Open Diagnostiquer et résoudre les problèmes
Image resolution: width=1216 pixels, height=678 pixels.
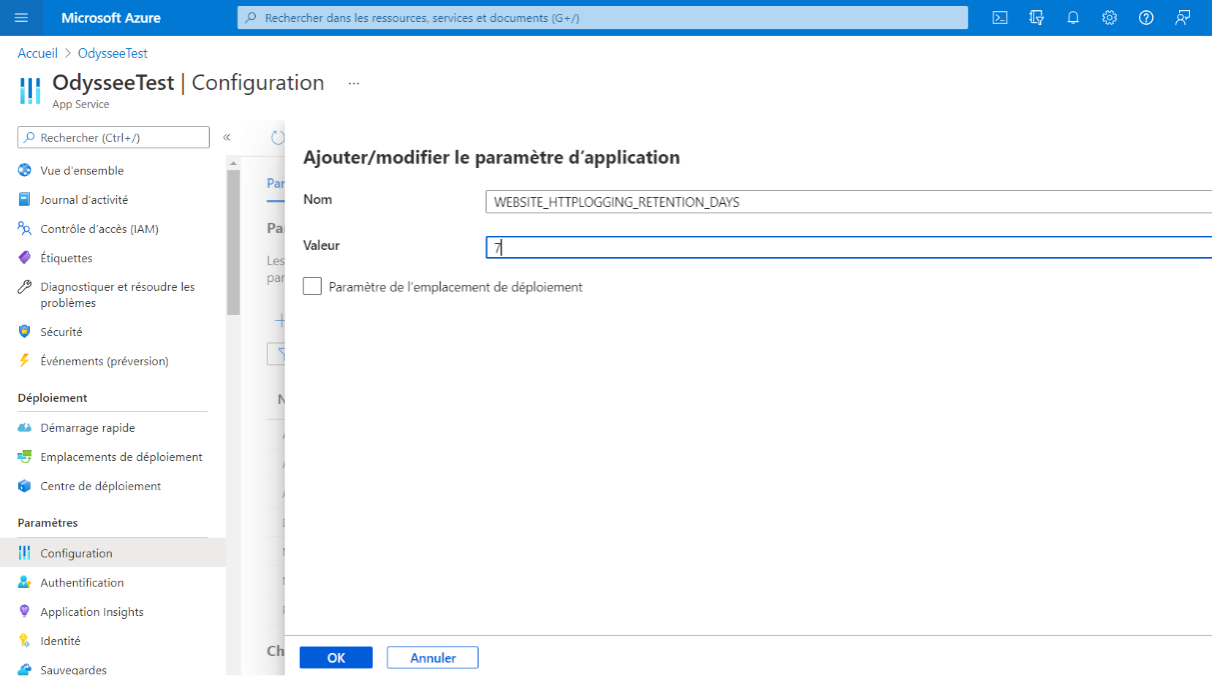tap(117, 295)
